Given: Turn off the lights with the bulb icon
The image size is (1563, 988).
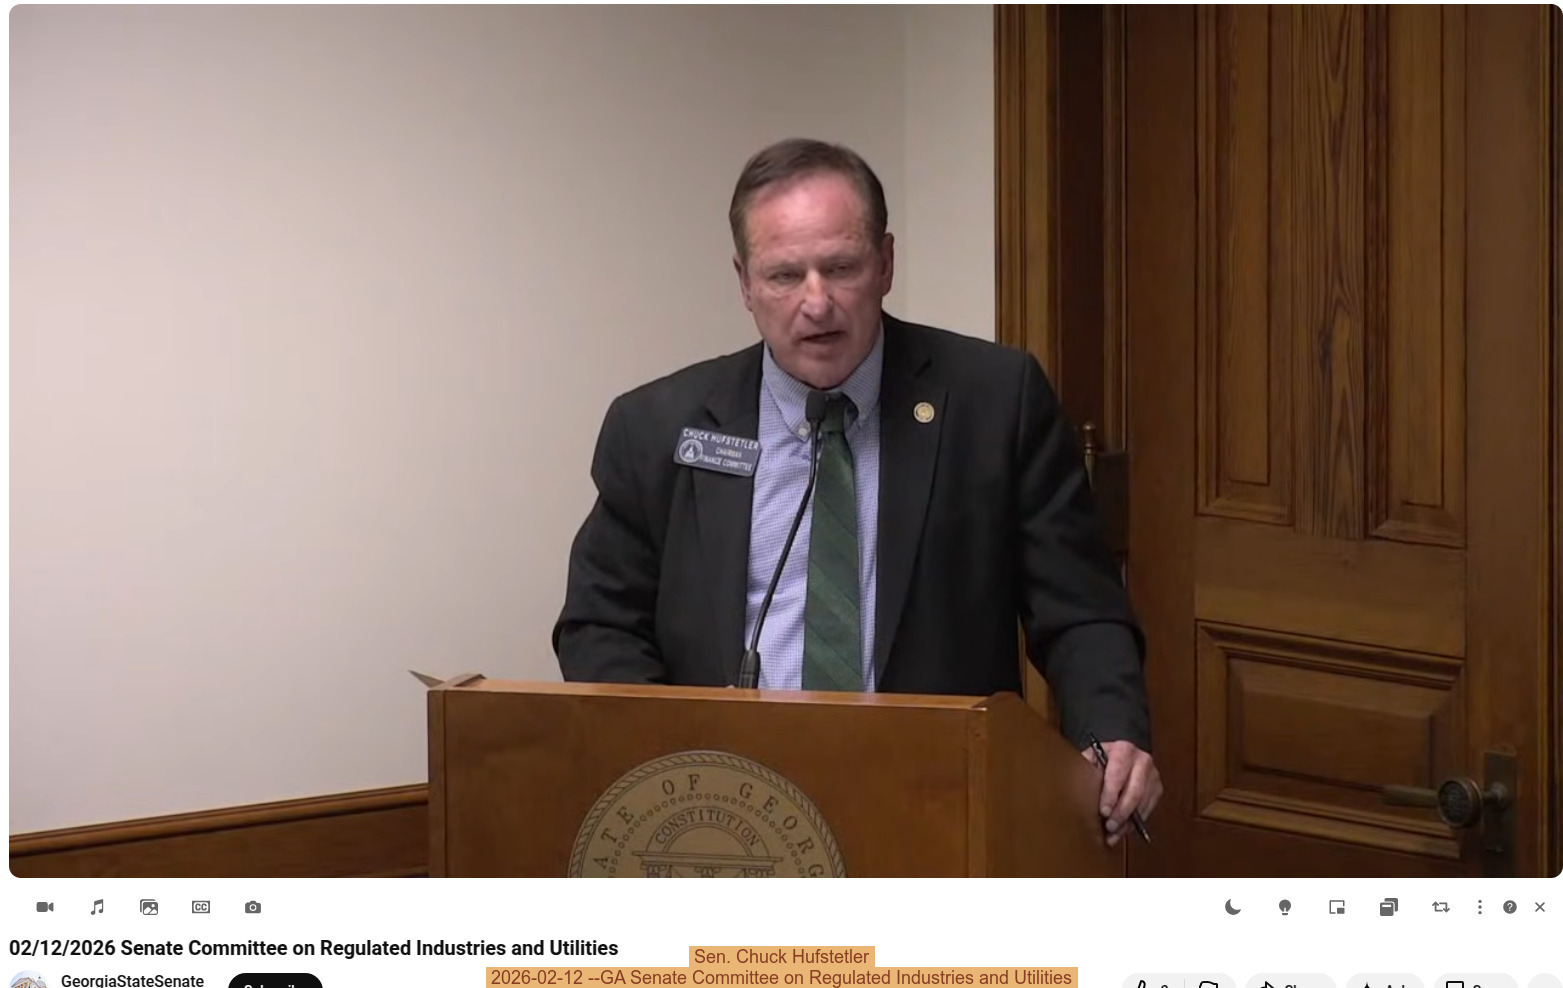Looking at the screenshot, I should 1284,906.
